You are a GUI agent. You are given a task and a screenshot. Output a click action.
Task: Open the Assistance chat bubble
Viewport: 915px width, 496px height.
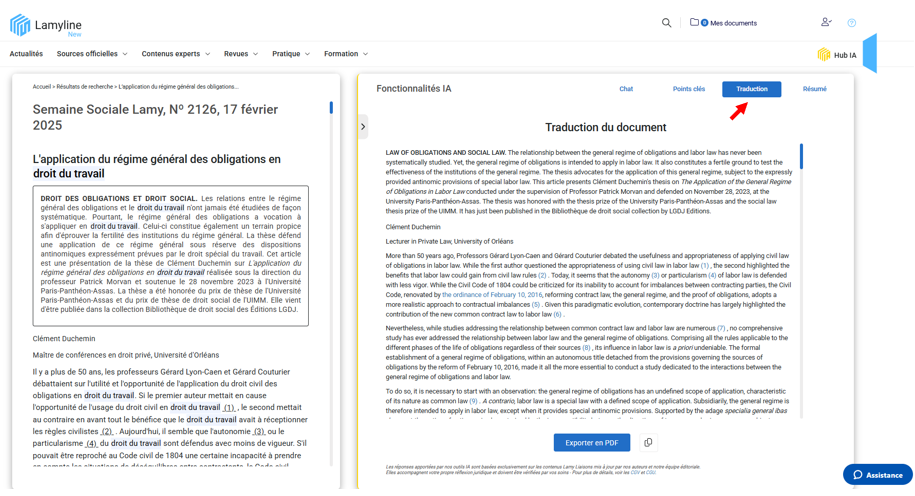pos(877,475)
